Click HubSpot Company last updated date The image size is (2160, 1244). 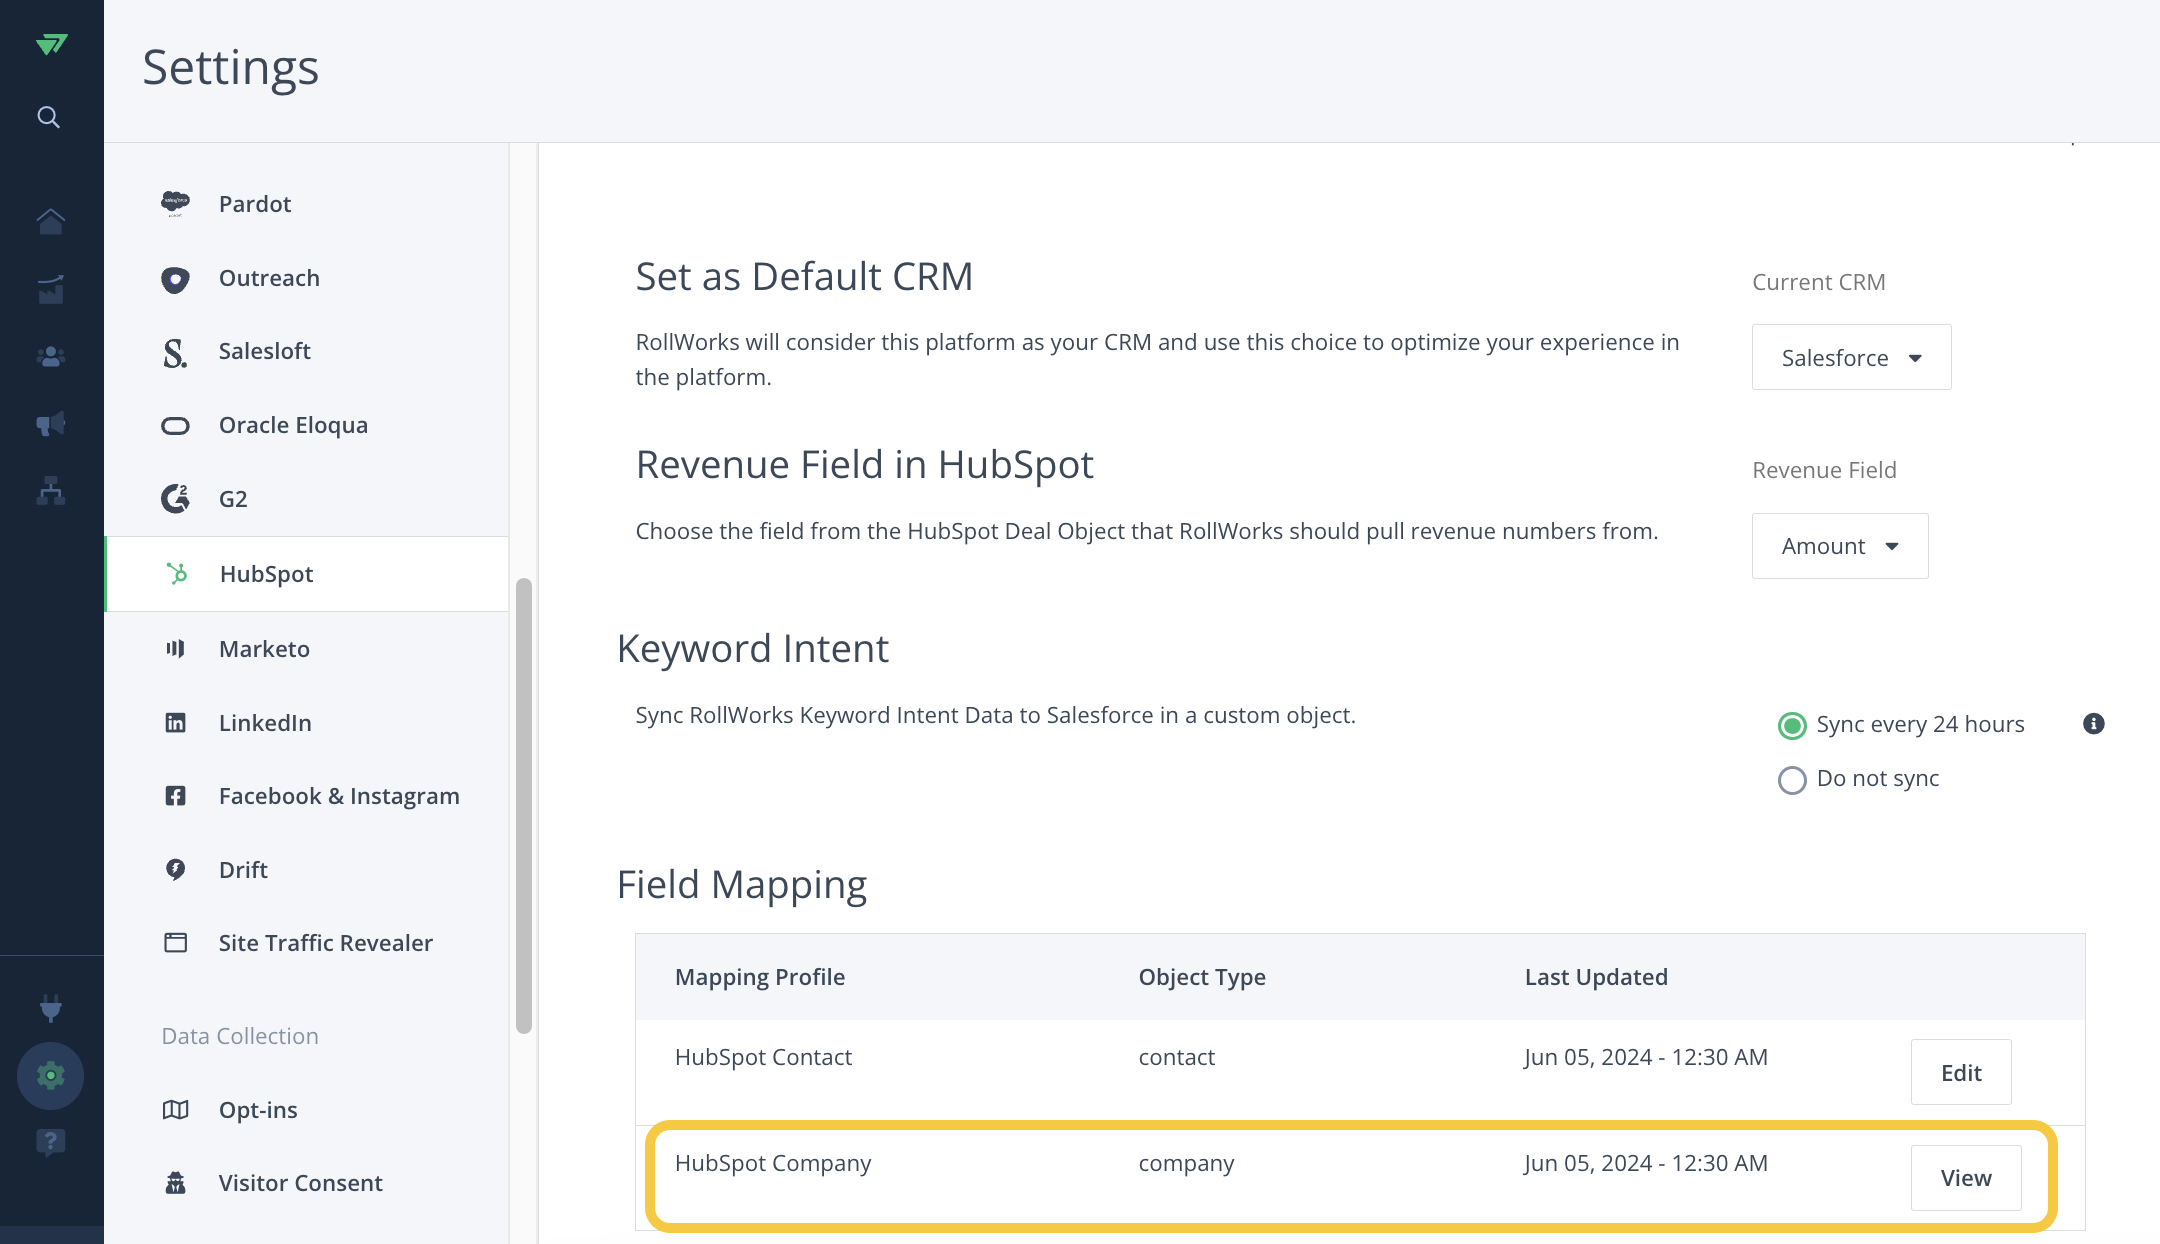(x=1646, y=1163)
